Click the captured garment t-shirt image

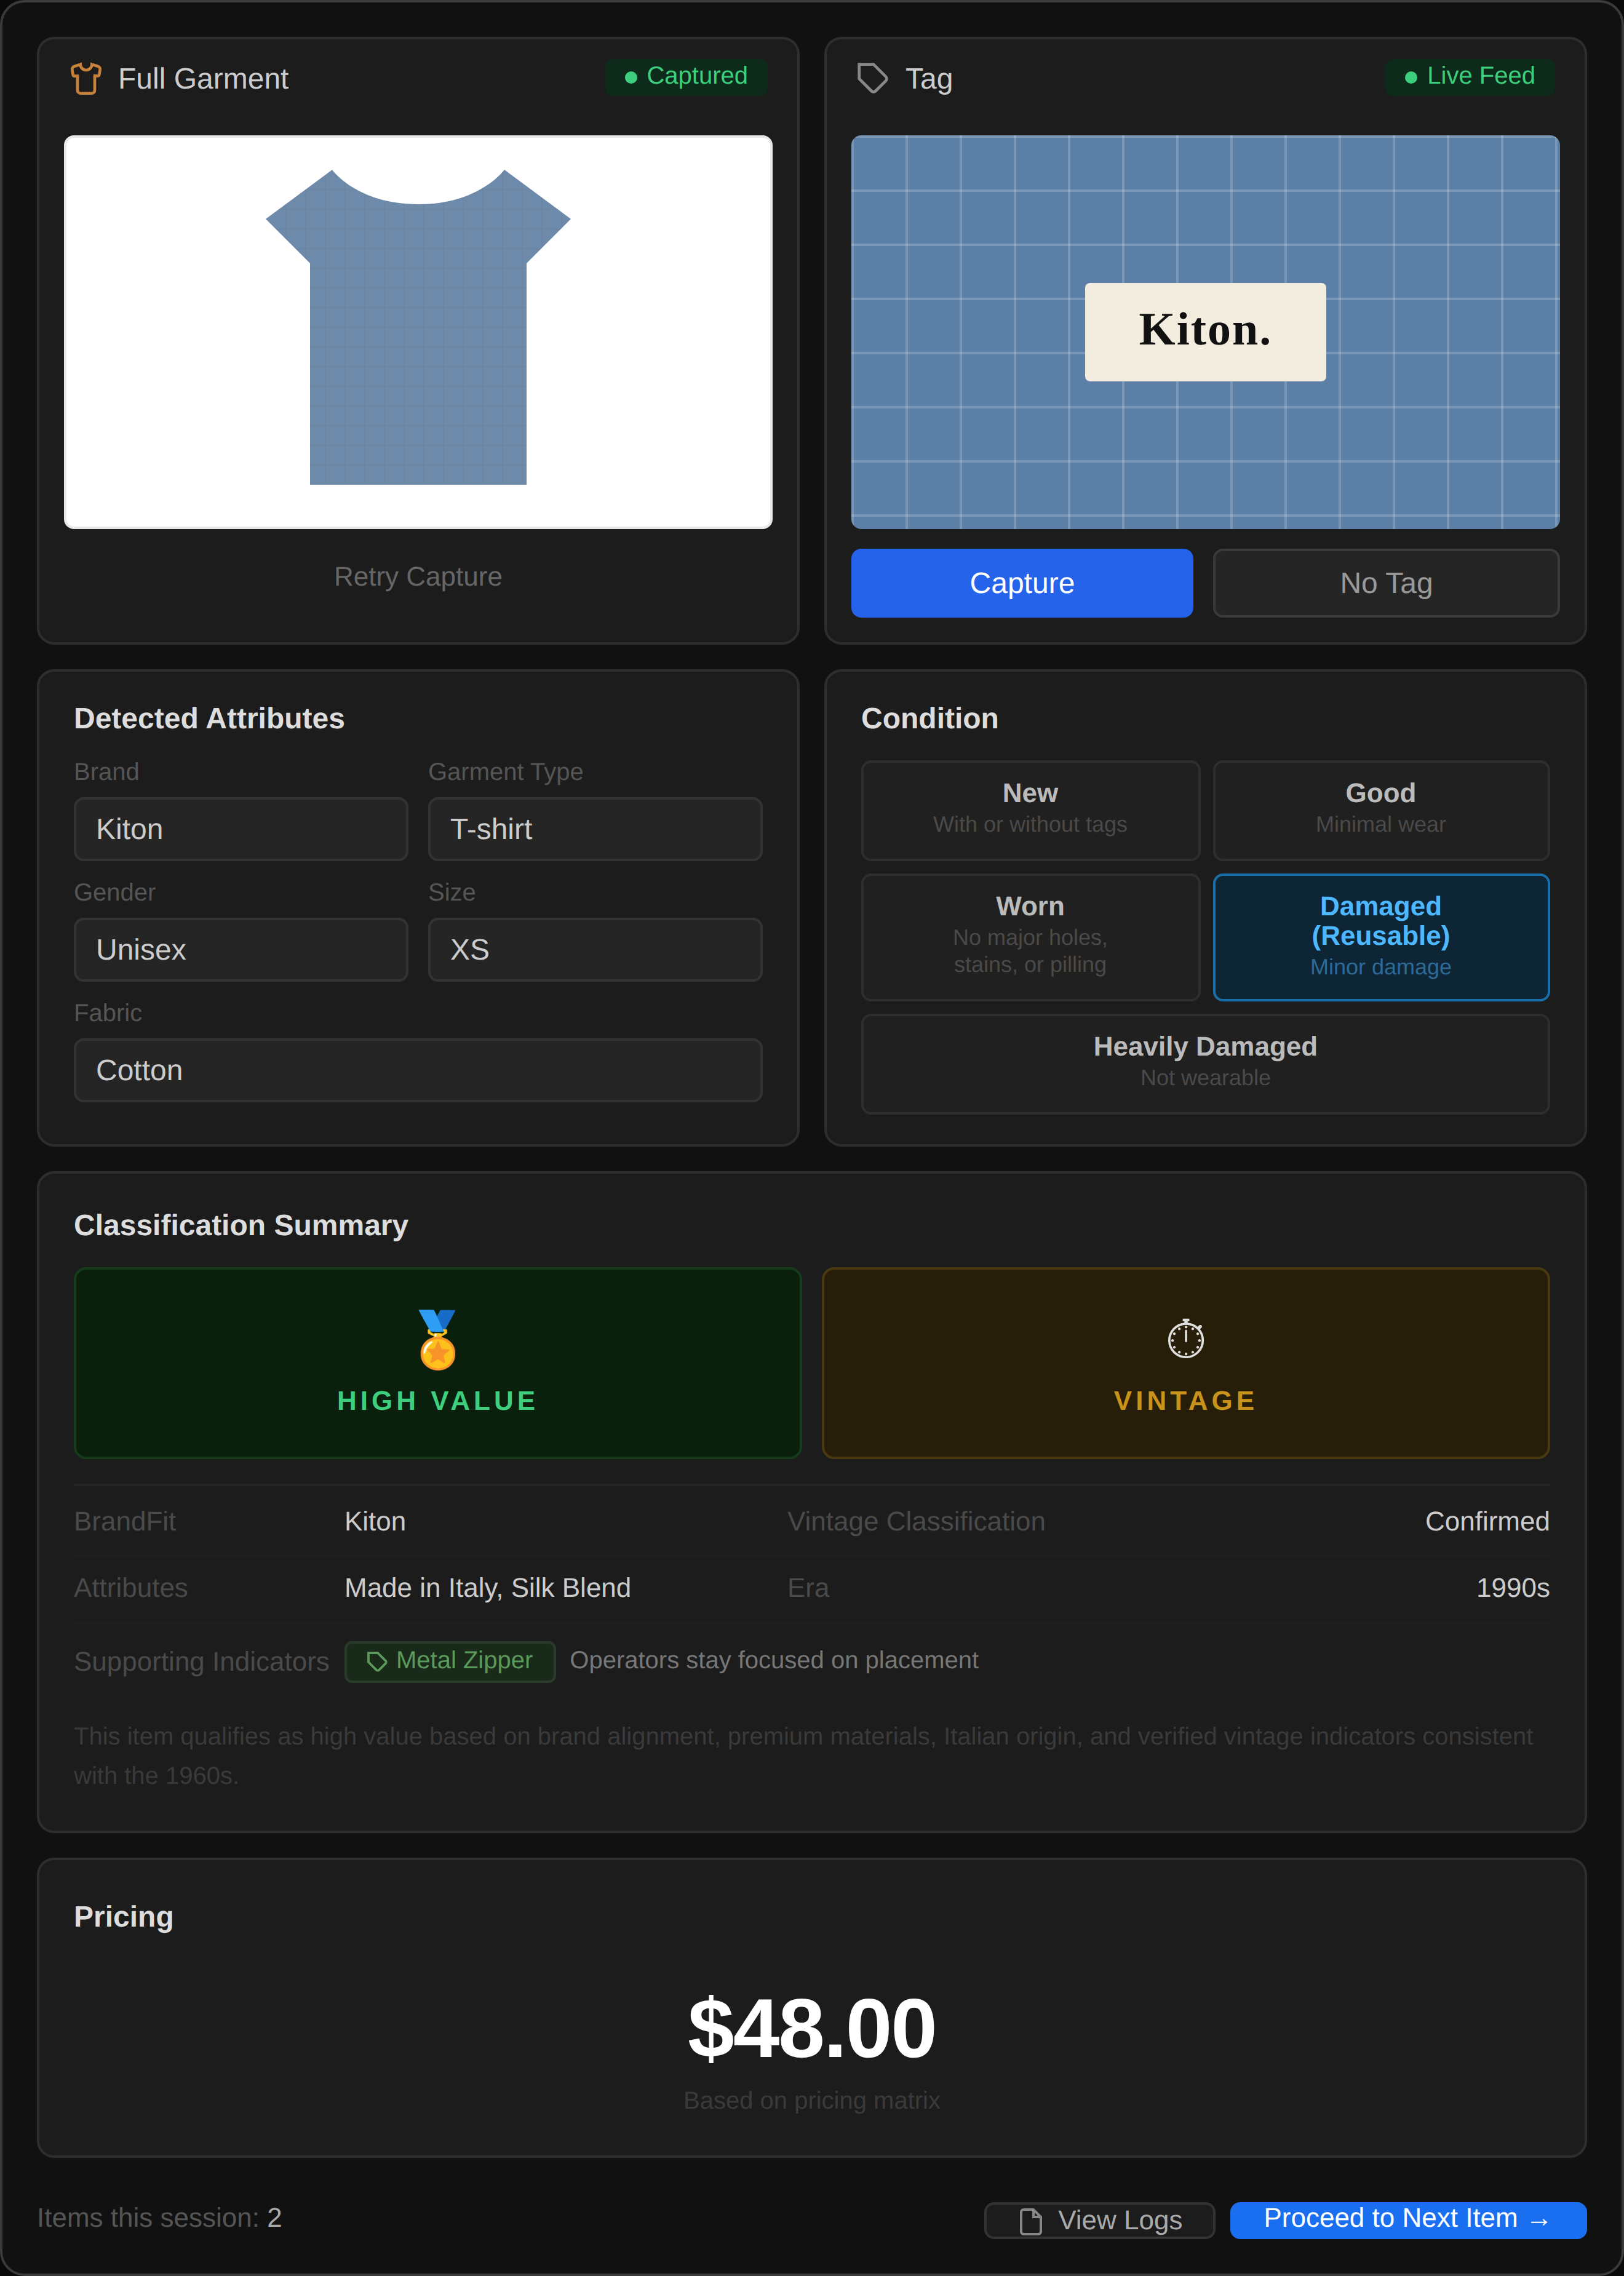[x=418, y=332]
